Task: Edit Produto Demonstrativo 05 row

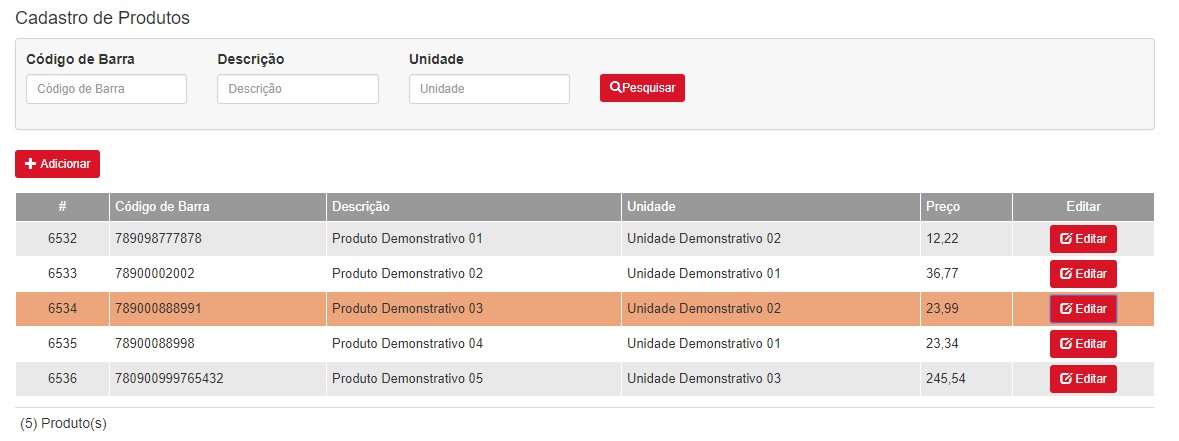Action: pos(1083,379)
